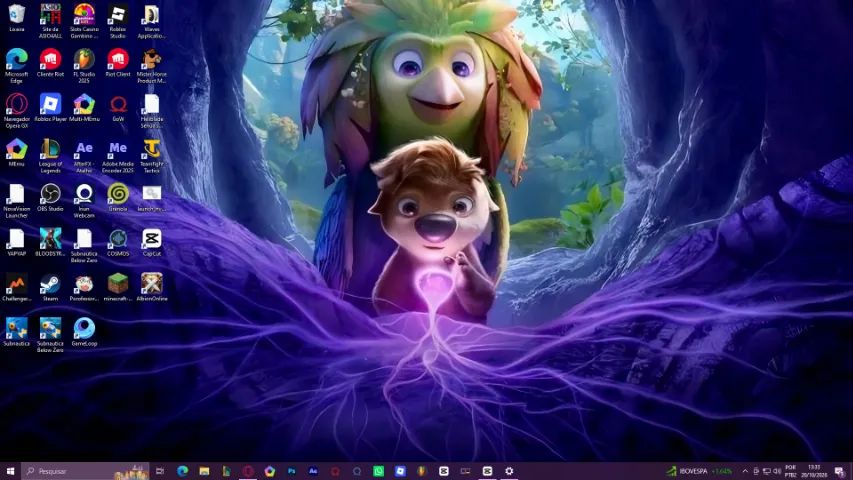Viewport: 853px width, 480px height.
Task: Open the Windows Start menu
Action: click(x=10, y=471)
